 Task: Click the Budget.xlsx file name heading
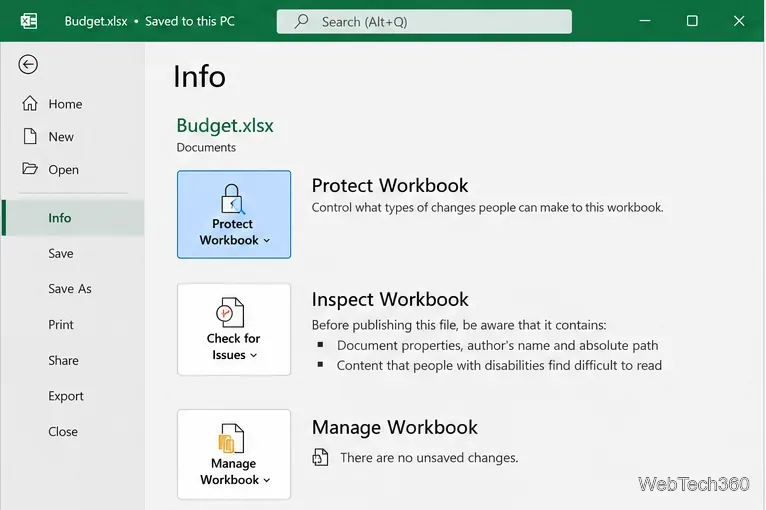coord(225,126)
